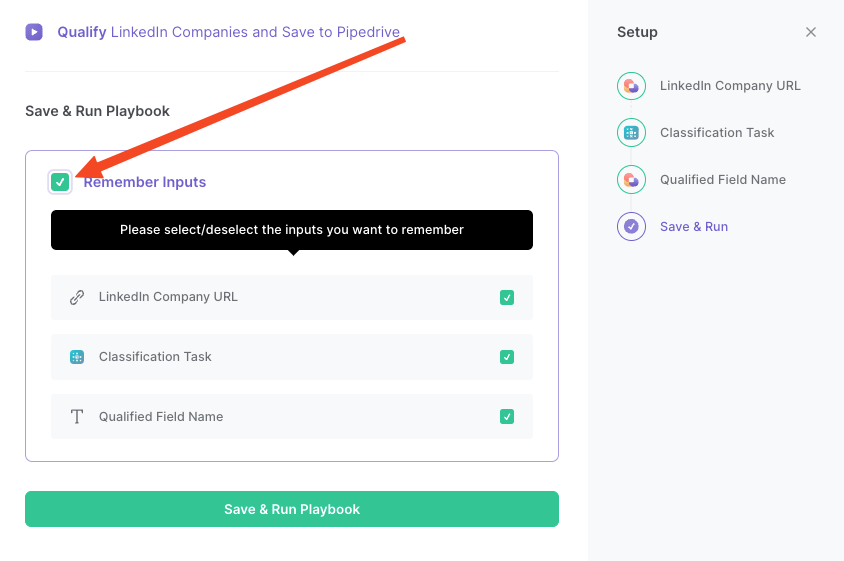Click the Save & Run checkmark step icon
This screenshot has height=561, width=844.
click(631, 226)
